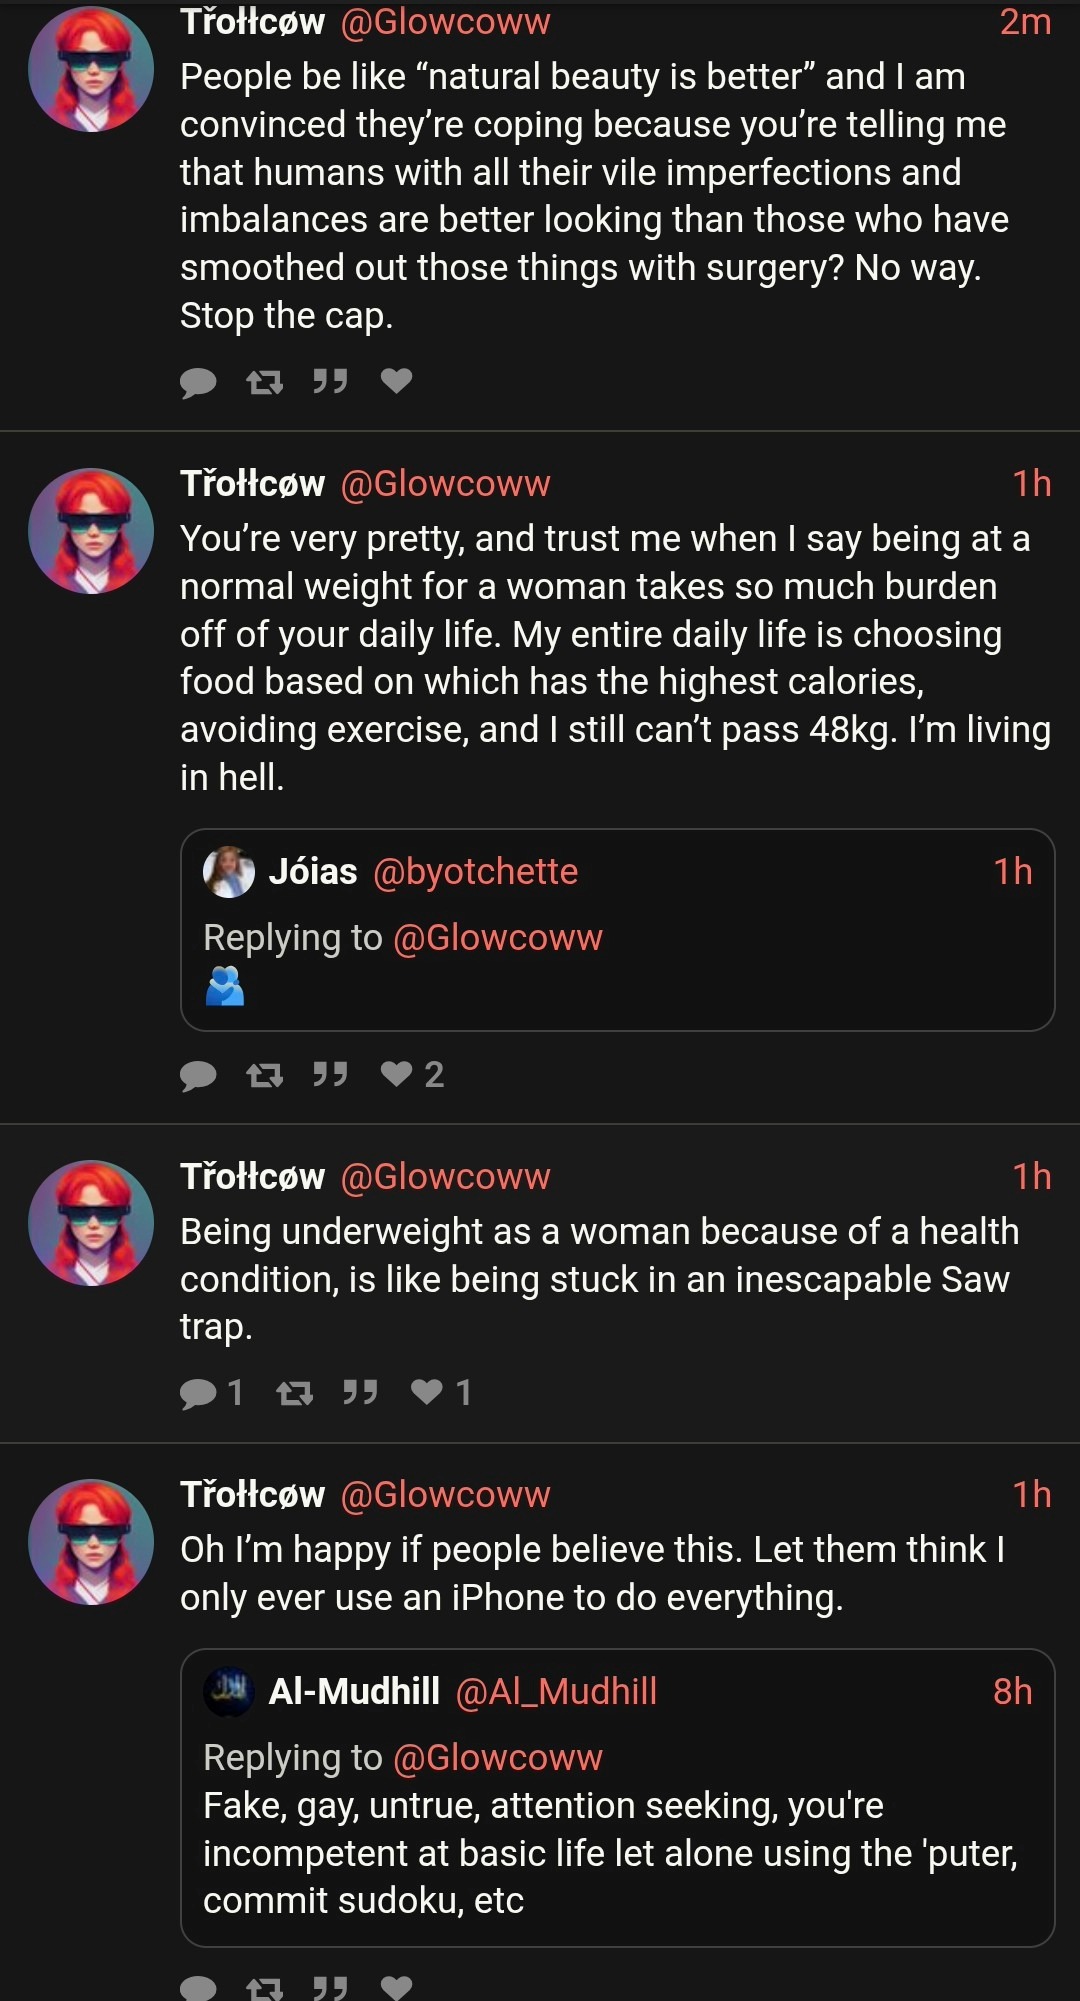The height and width of the screenshot is (2001, 1080).
Task: Tap @Glowcoww mention in Al-Mudhill's reply
Action: click(498, 1758)
